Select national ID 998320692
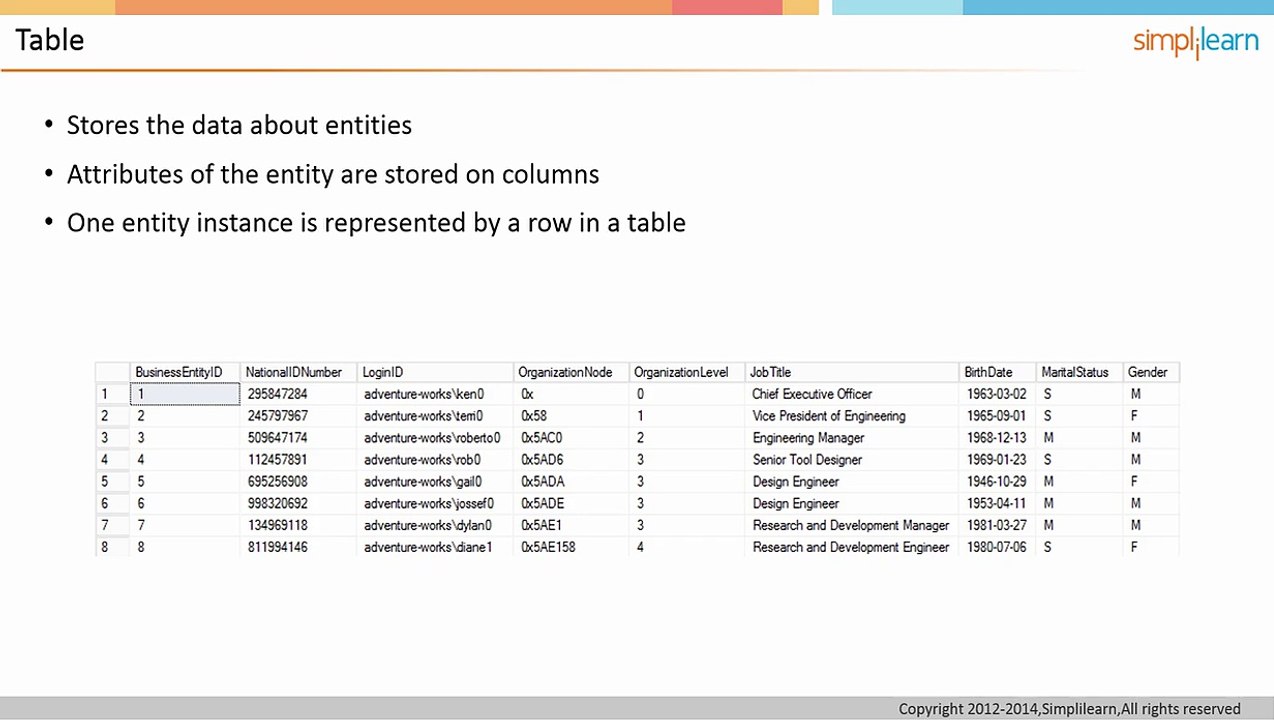The width and height of the screenshot is (1274, 720). pyautogui.click(x=278, y=504)
